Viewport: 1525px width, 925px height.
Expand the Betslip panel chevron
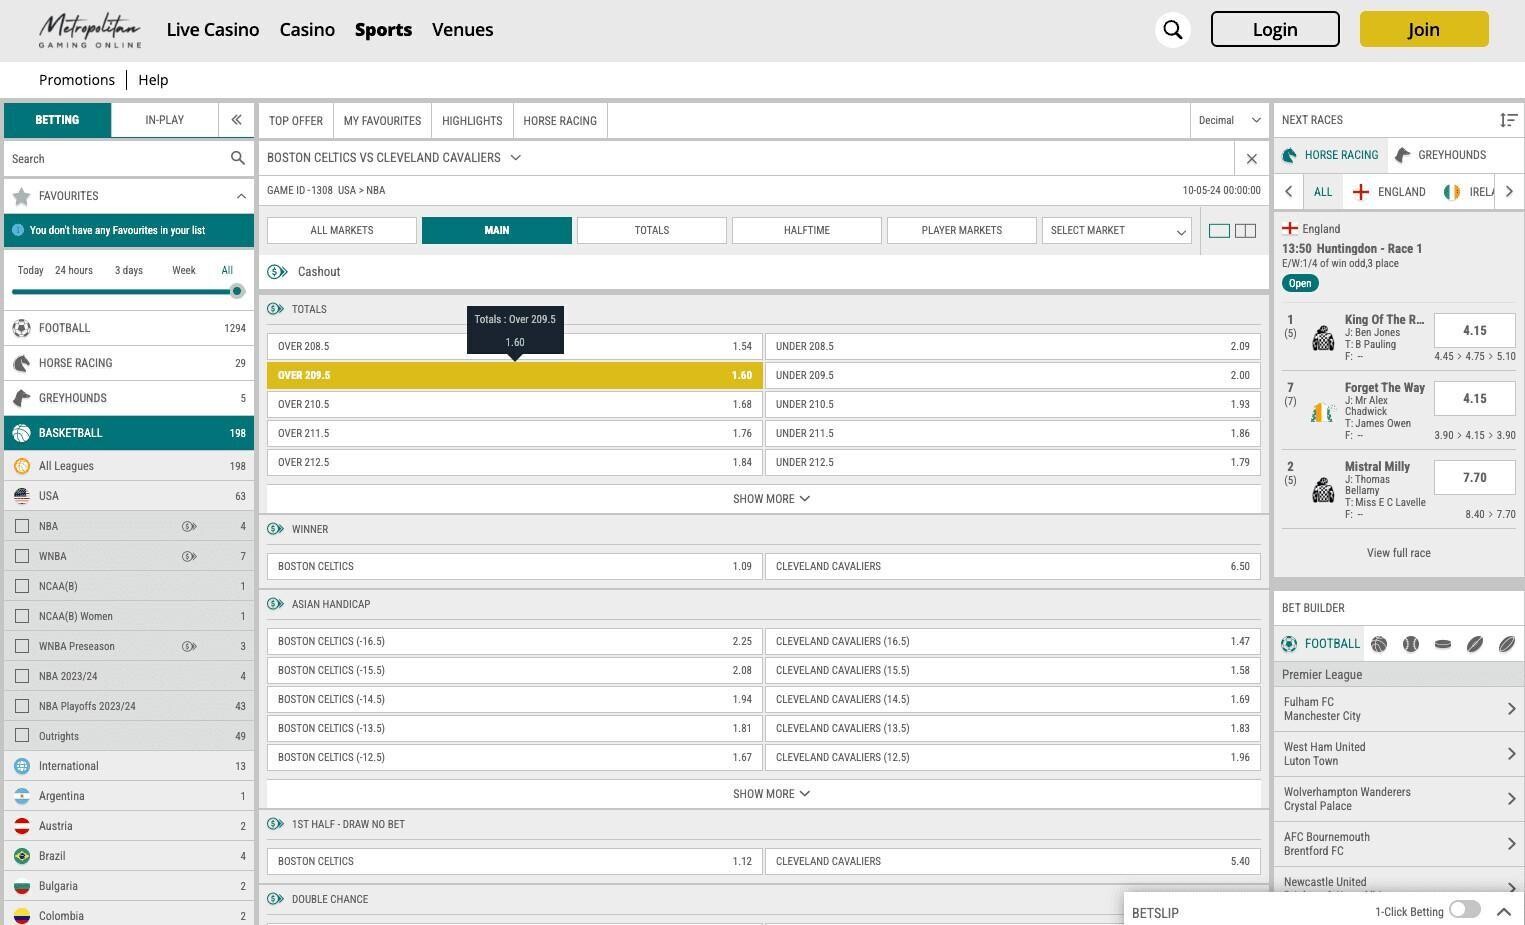coord(1503,912)
